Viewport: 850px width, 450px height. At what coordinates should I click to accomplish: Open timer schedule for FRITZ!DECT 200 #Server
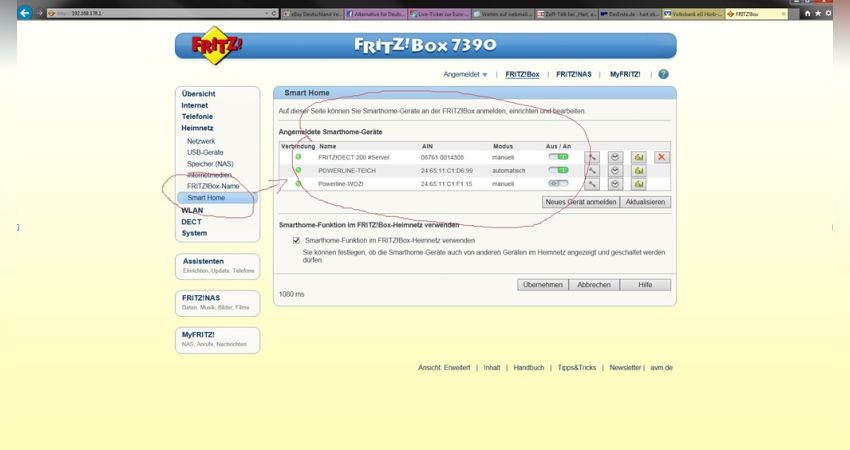[x=615, y=157]
